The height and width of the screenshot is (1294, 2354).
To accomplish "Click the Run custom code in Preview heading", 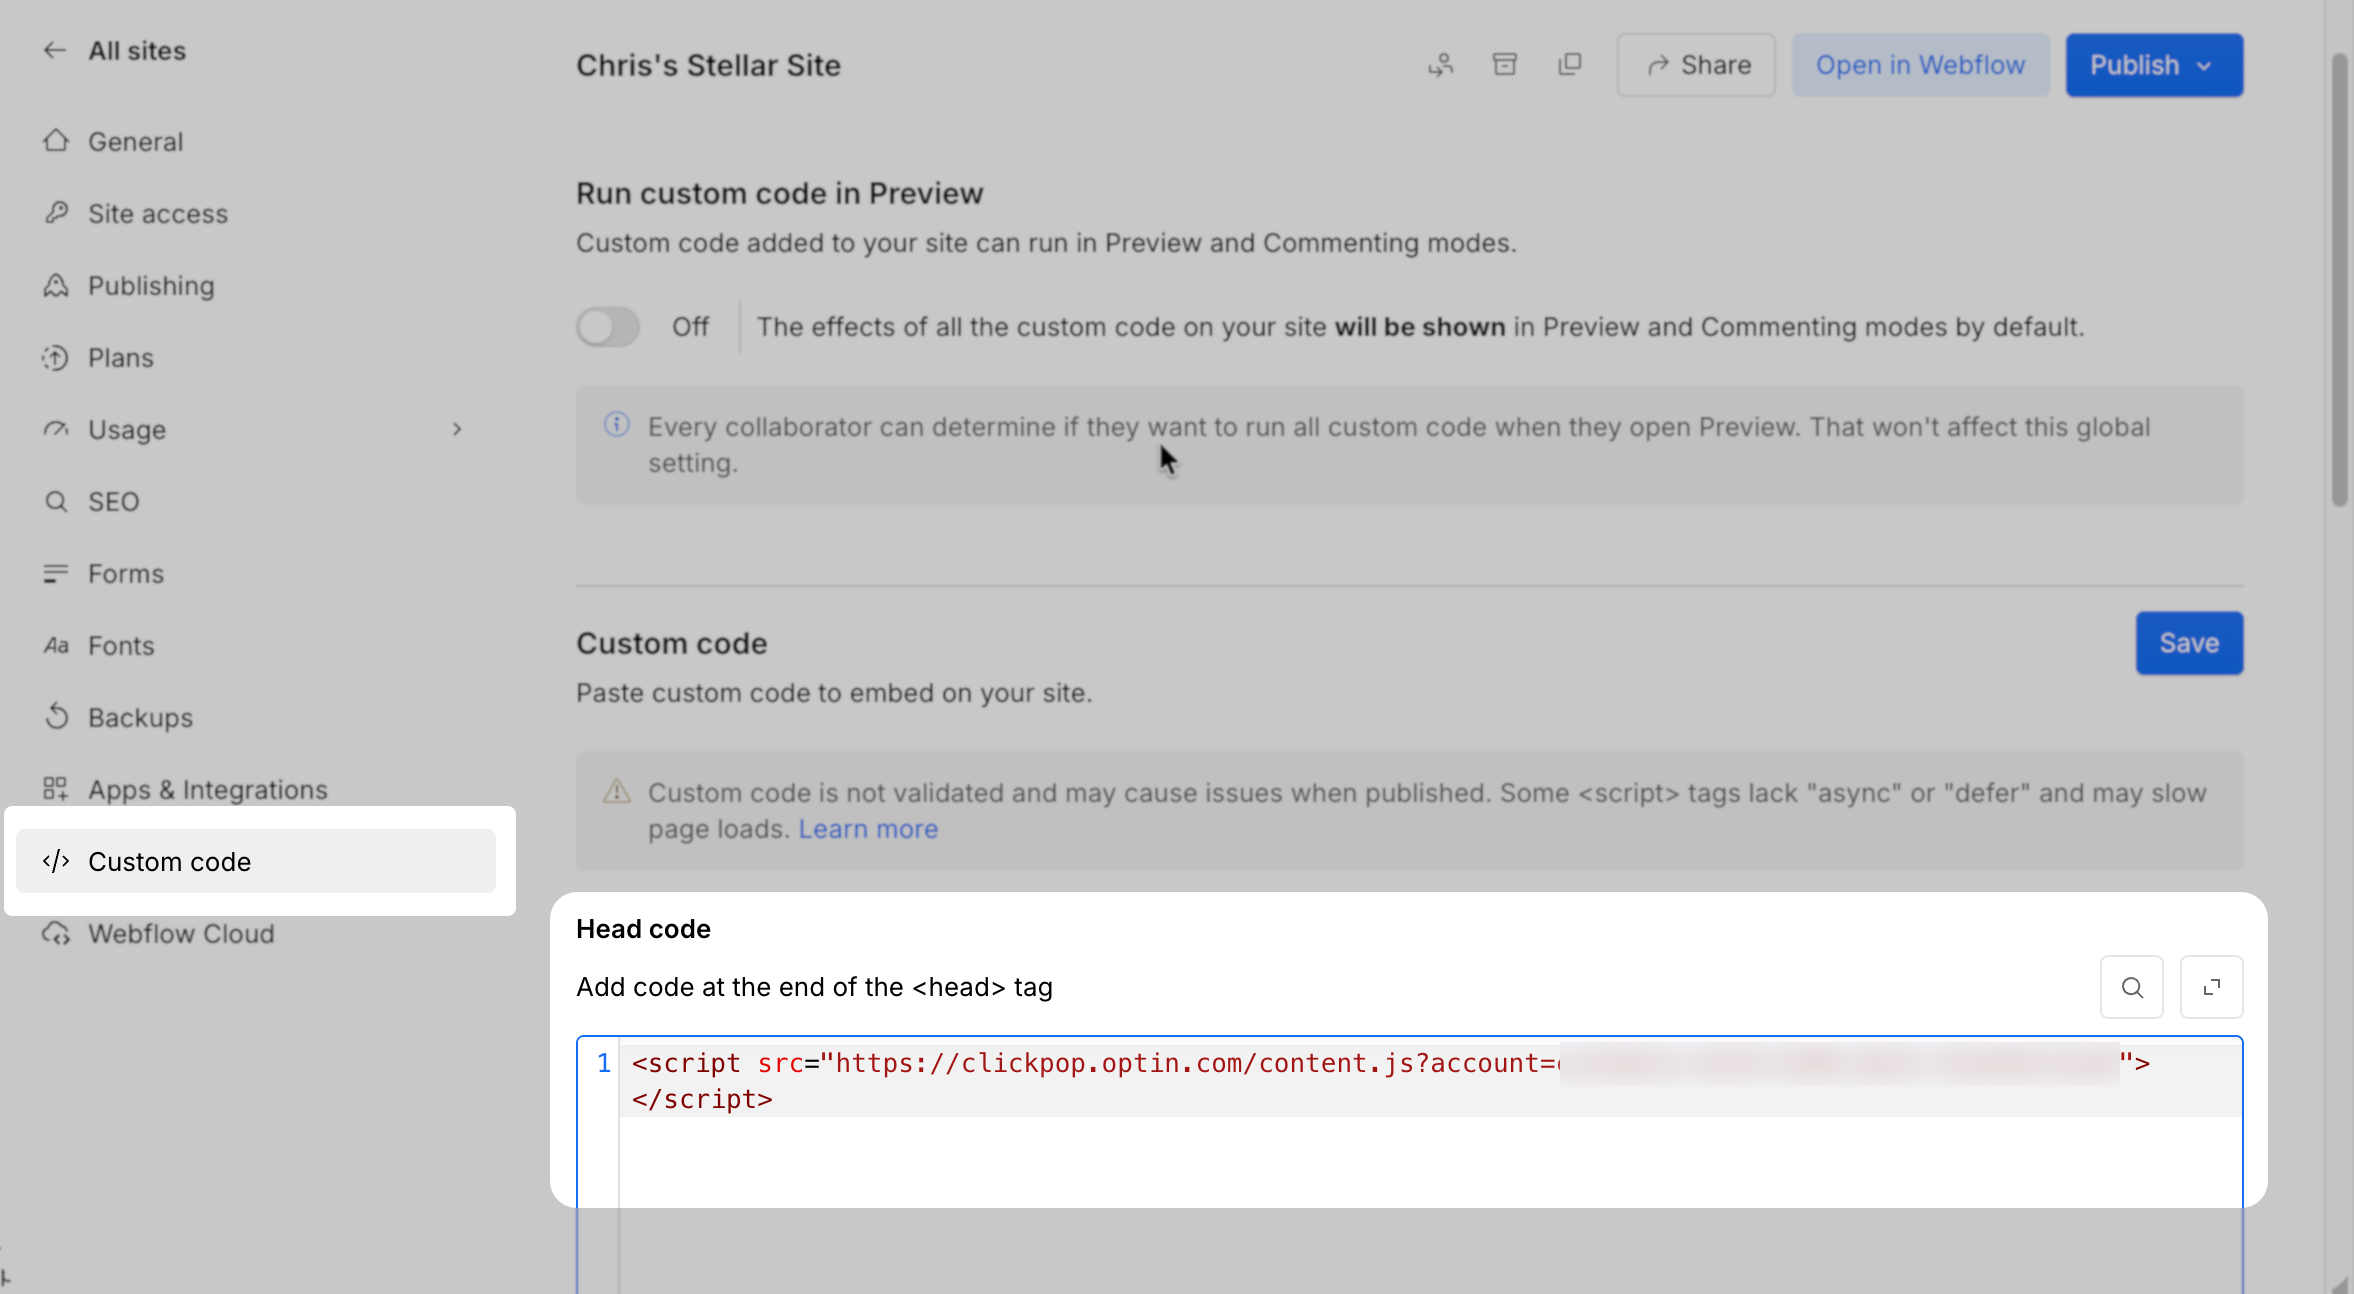I will (x=780, y=193).
